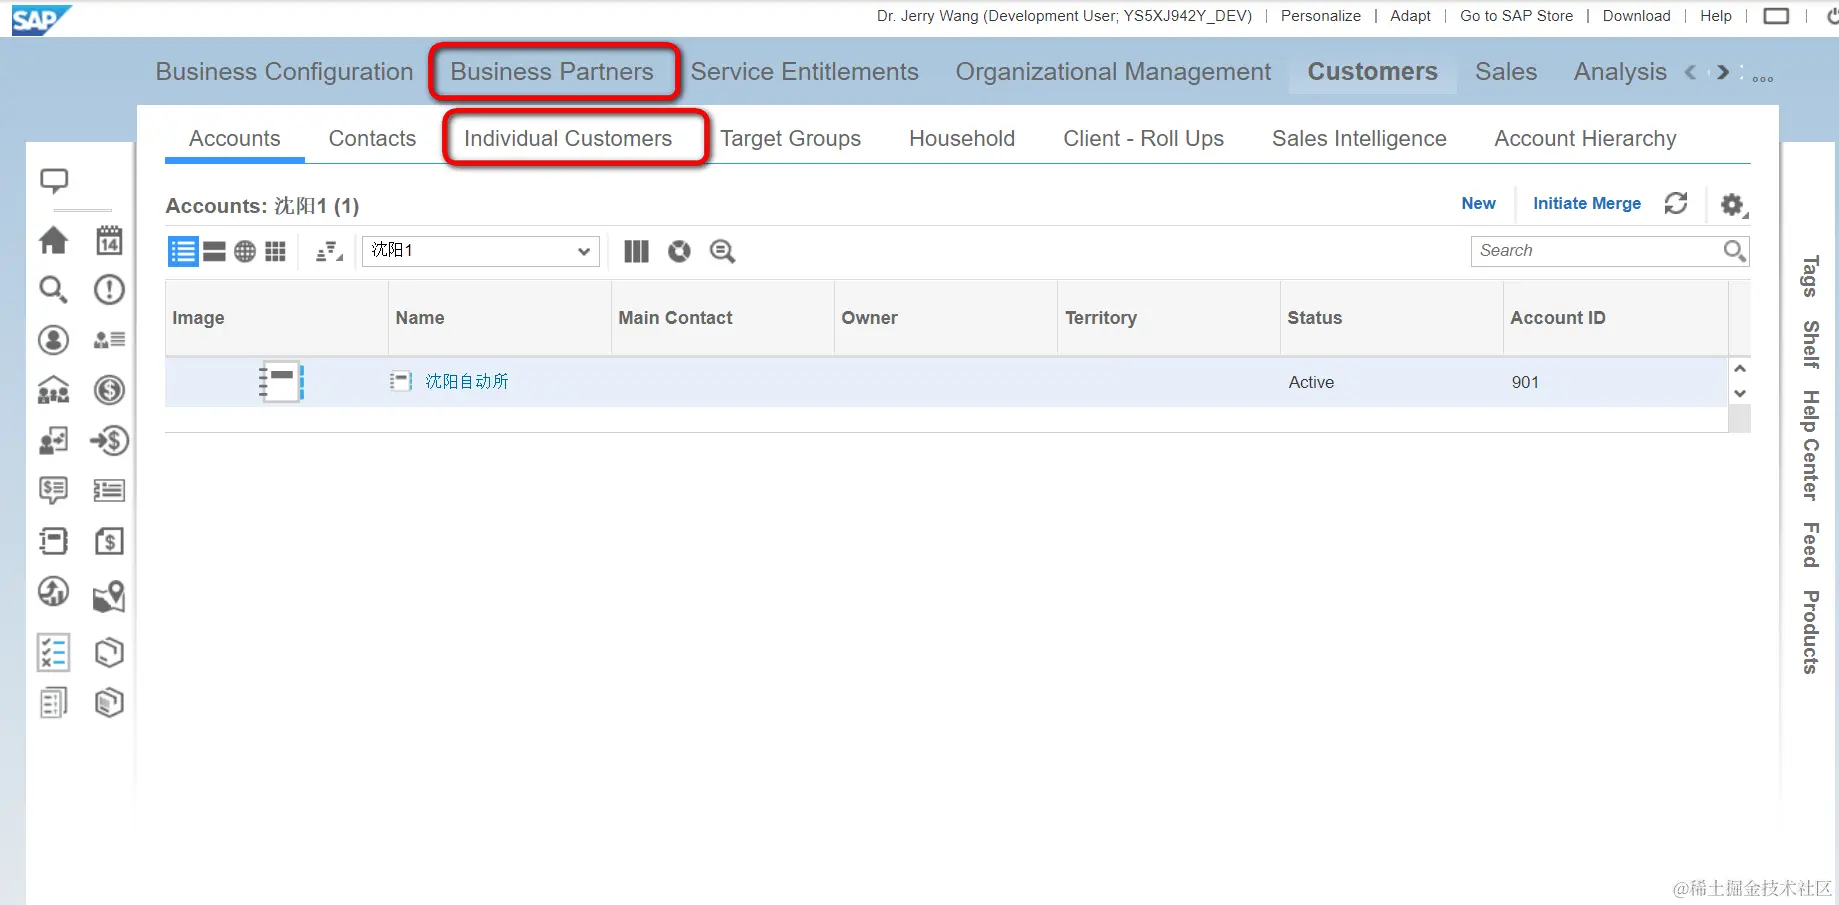Click the columns layout toolbar icon

(637, 251)
